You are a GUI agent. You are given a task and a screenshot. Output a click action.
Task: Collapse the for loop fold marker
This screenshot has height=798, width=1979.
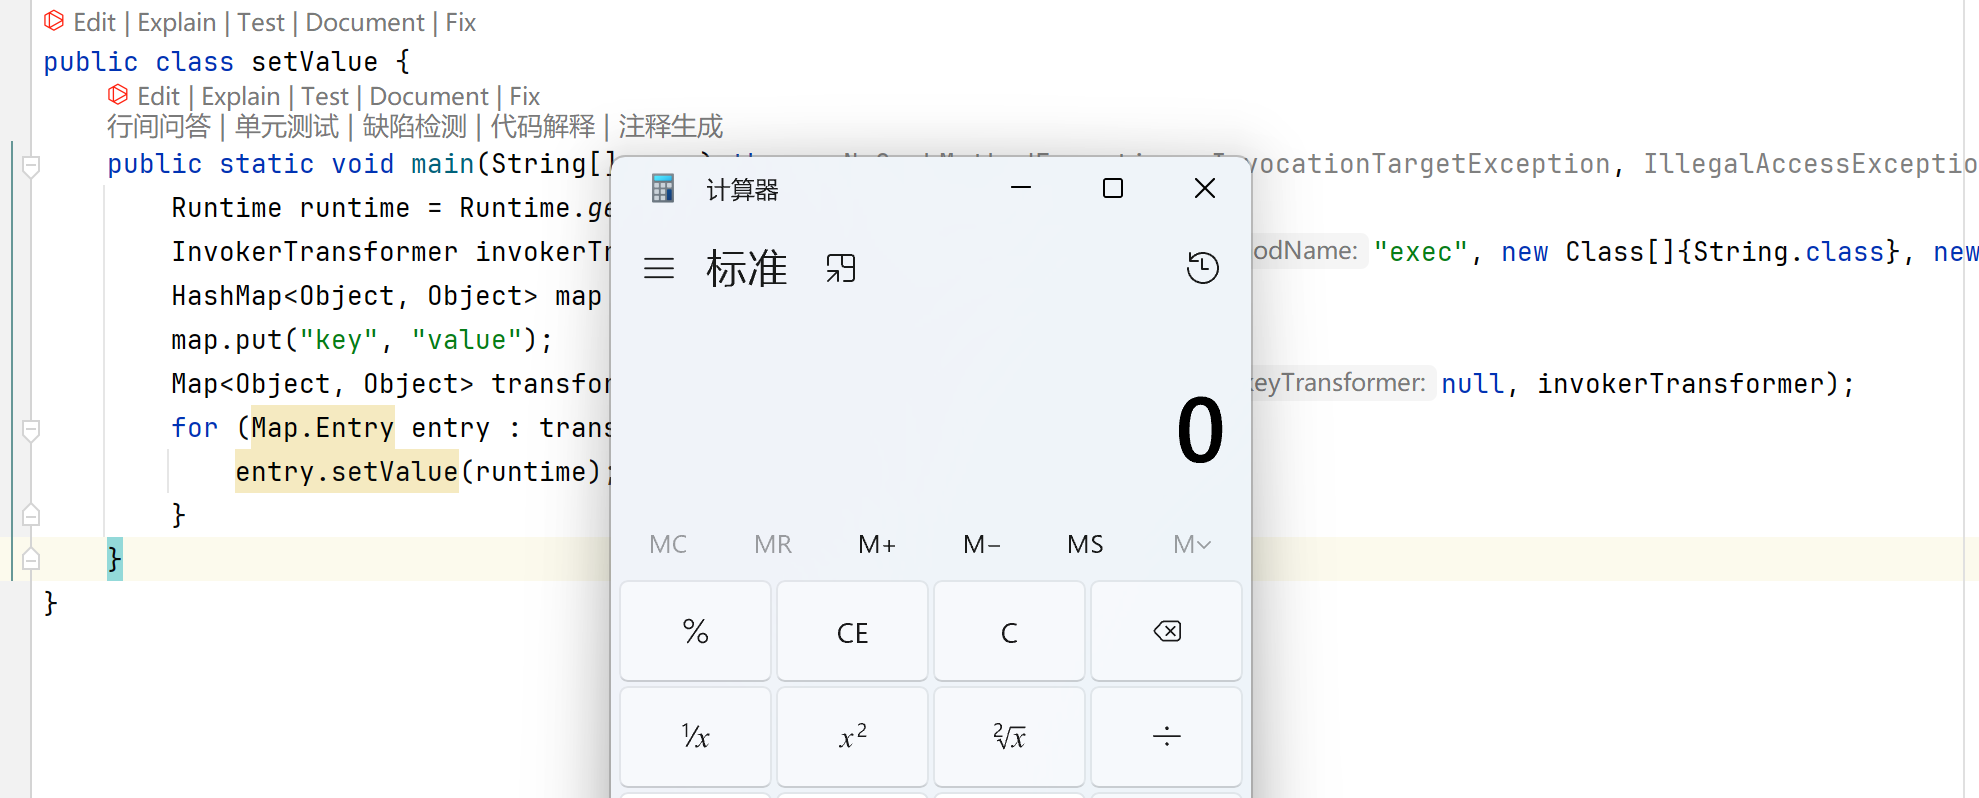pos(31,430)
